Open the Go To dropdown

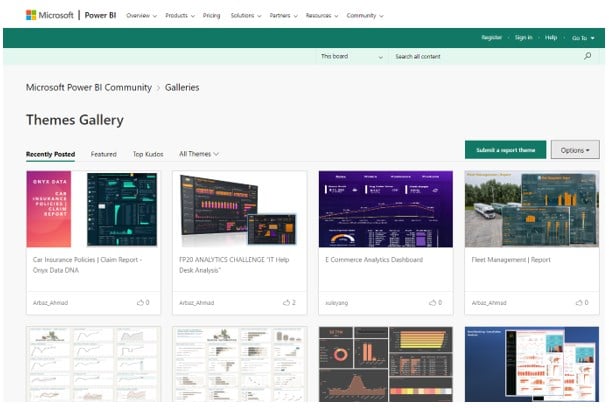point(583,38)
